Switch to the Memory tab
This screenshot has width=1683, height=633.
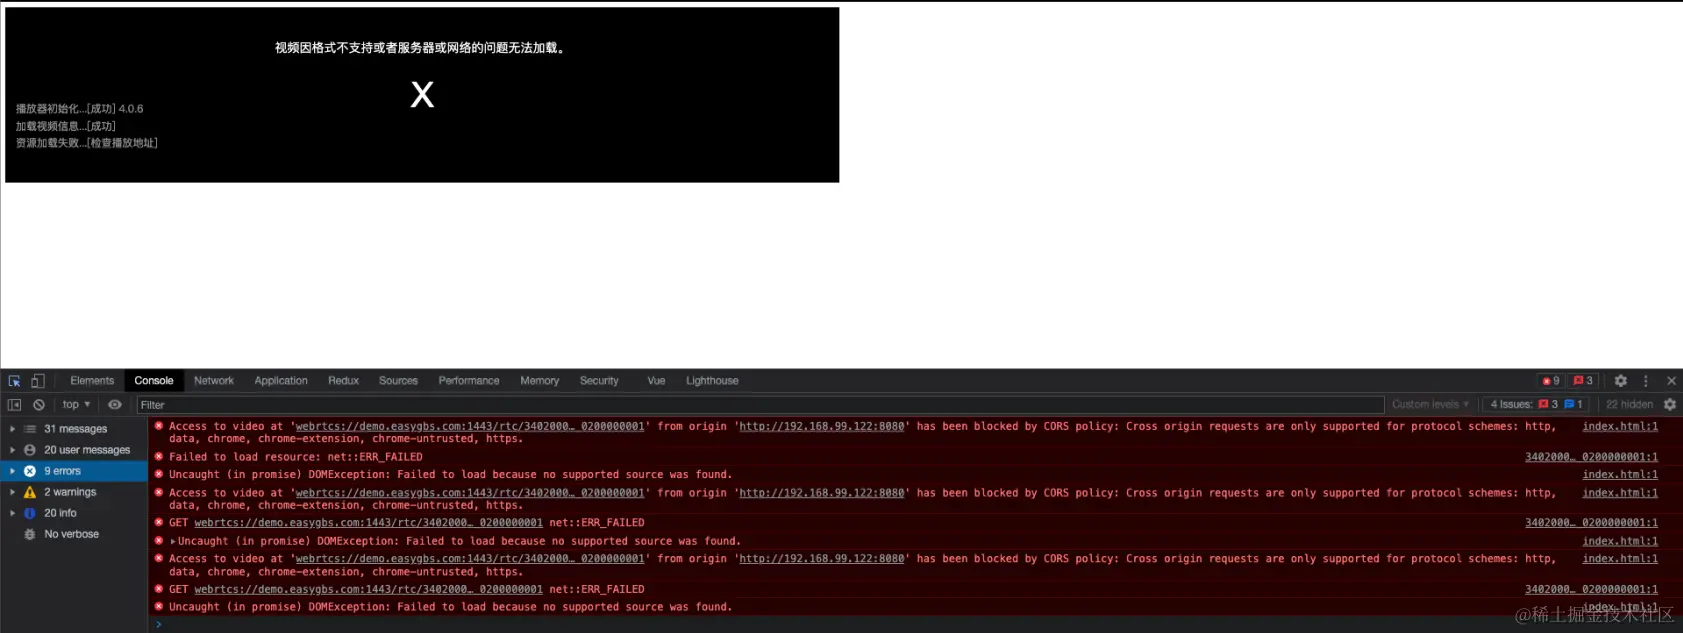540,381
